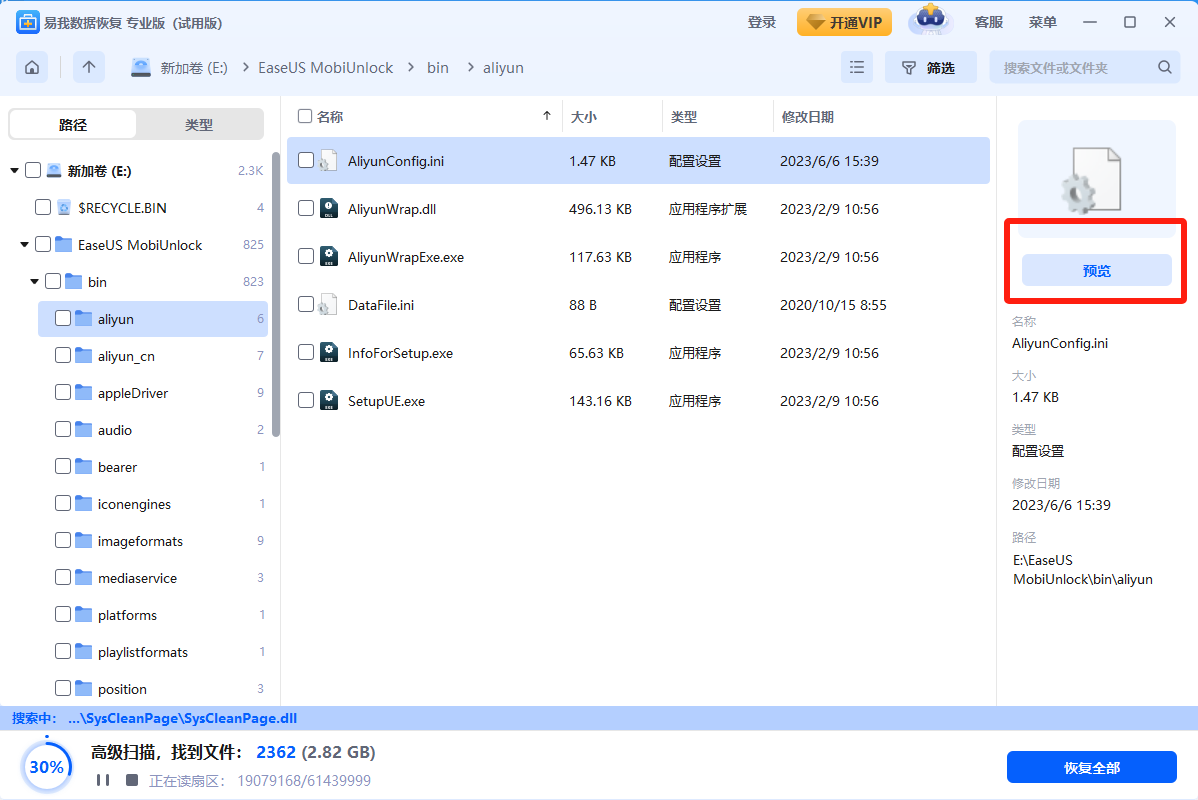Open breadcrumb chevron before aliyun

469,67
